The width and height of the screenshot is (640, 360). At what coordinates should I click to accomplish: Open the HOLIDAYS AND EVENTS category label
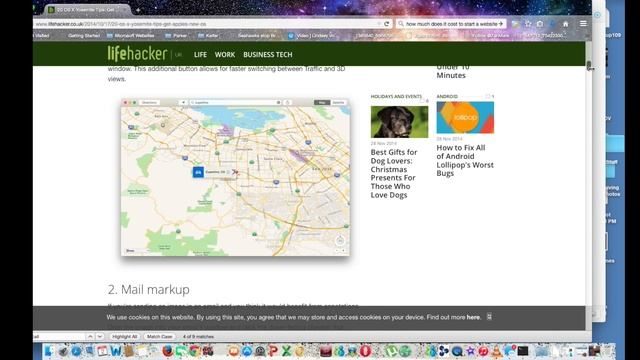[396, 96]
